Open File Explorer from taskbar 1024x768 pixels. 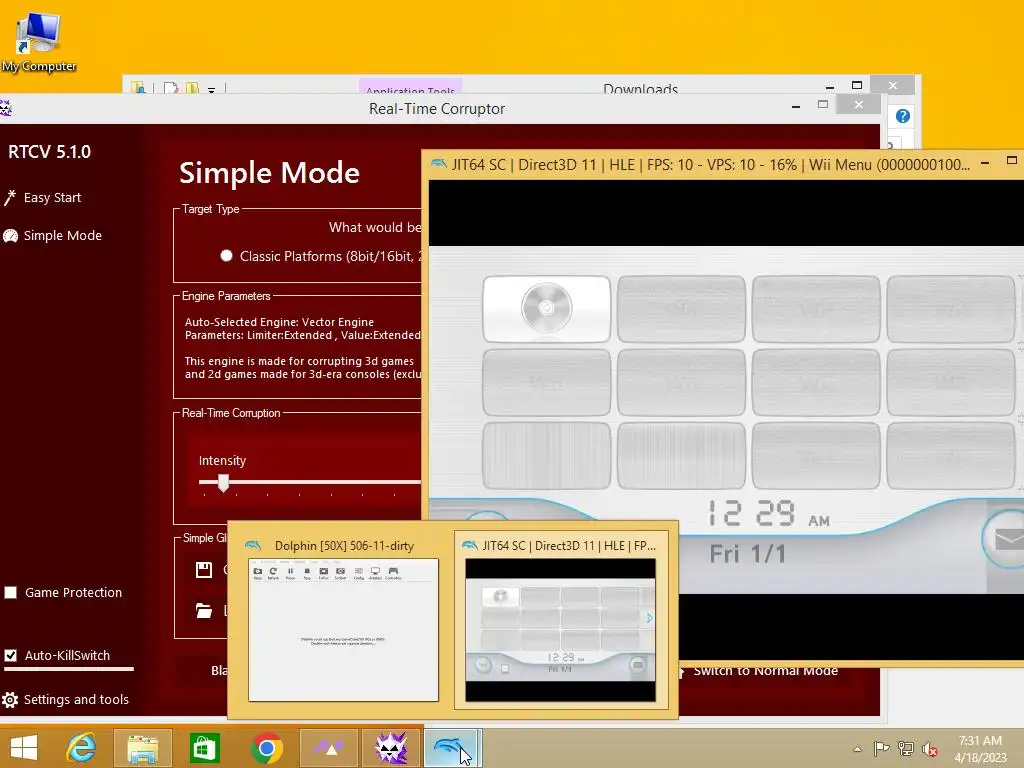[x=142, y=748]
